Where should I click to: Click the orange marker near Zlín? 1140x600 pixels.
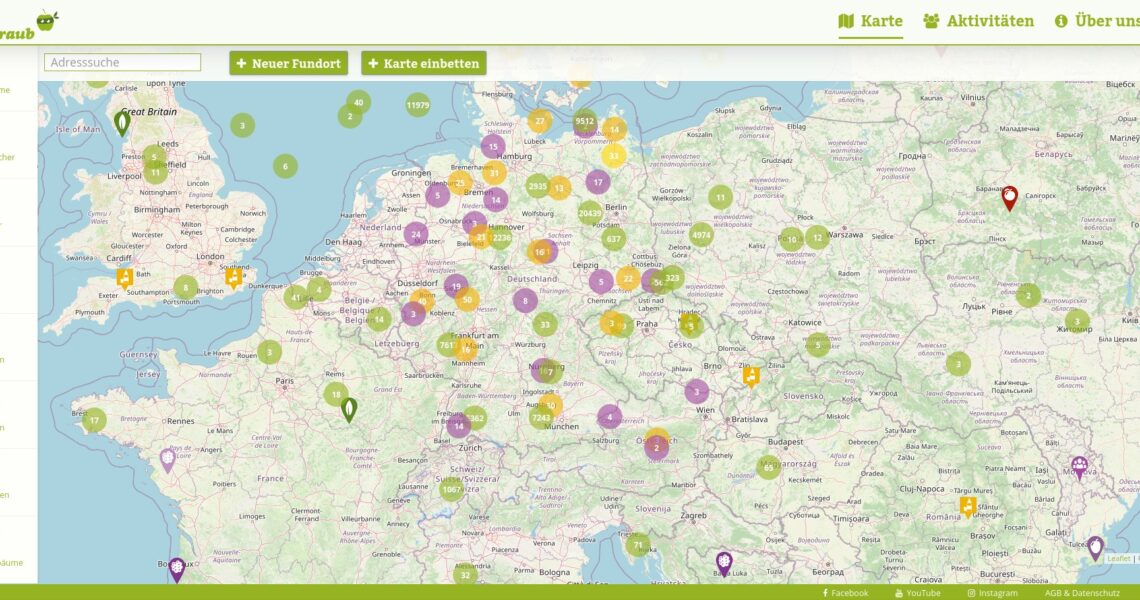pos(750,375)
